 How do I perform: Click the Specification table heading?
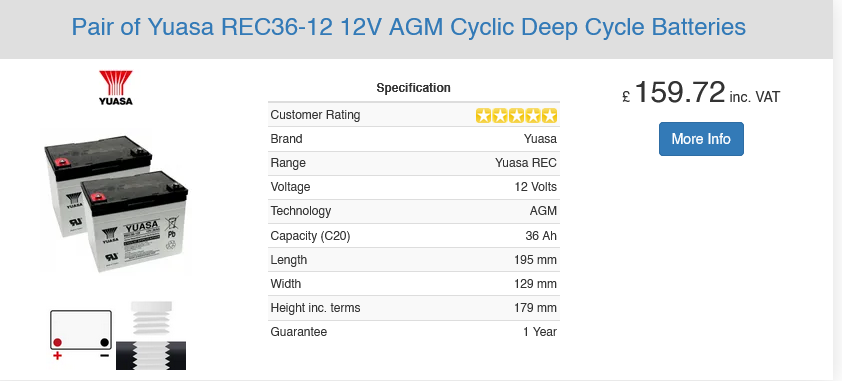pyautogui.click(x=413, y=87)
